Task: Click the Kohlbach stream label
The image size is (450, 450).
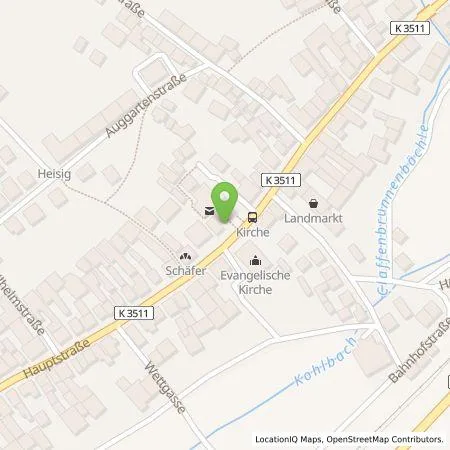Action: coord(325,361)
